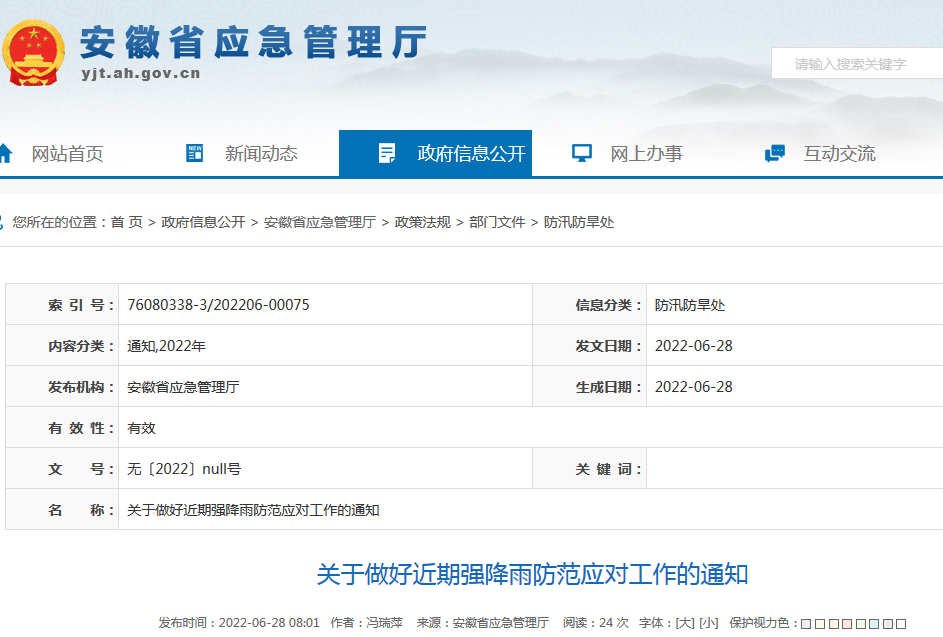The width and height of the screenshot is (943, 637).
Task: Click the 生成日期 value 2022-06-28
Action: point(693,387)
